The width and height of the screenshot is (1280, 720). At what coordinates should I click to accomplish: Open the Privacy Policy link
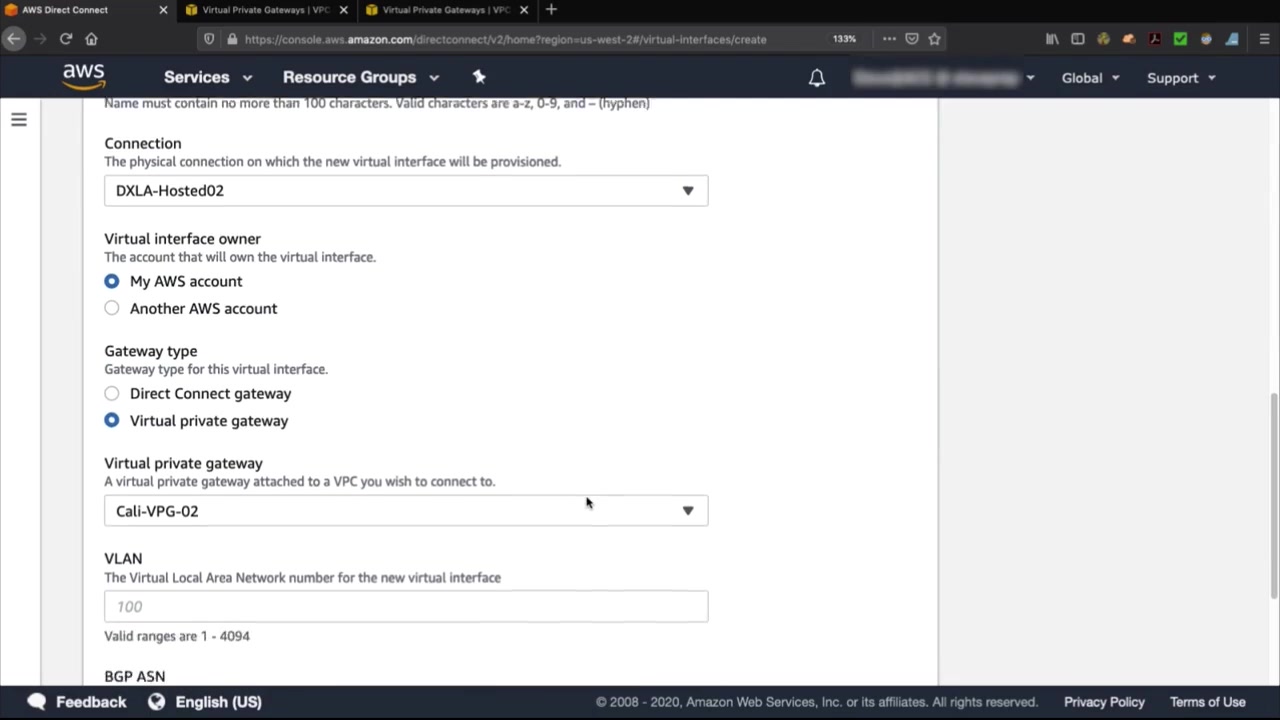coord(1104,702)
